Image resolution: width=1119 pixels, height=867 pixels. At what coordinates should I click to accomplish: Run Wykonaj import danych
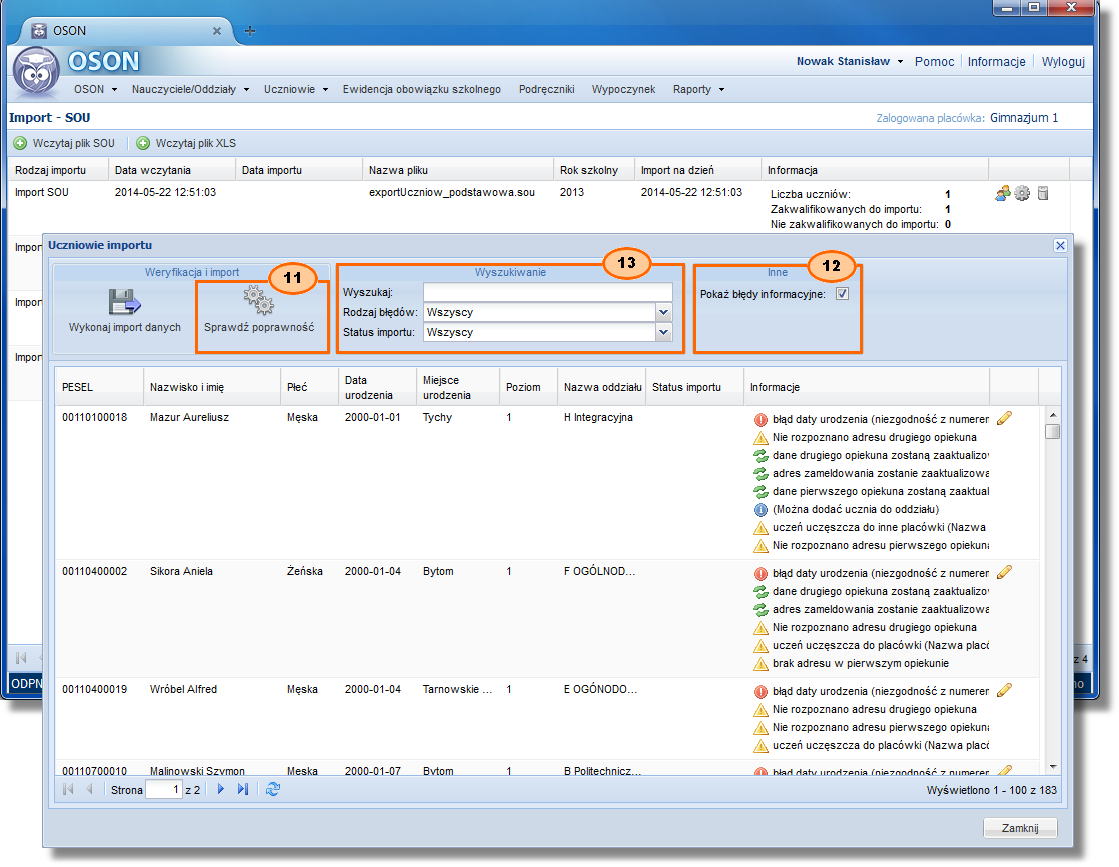tap(125, 311)
